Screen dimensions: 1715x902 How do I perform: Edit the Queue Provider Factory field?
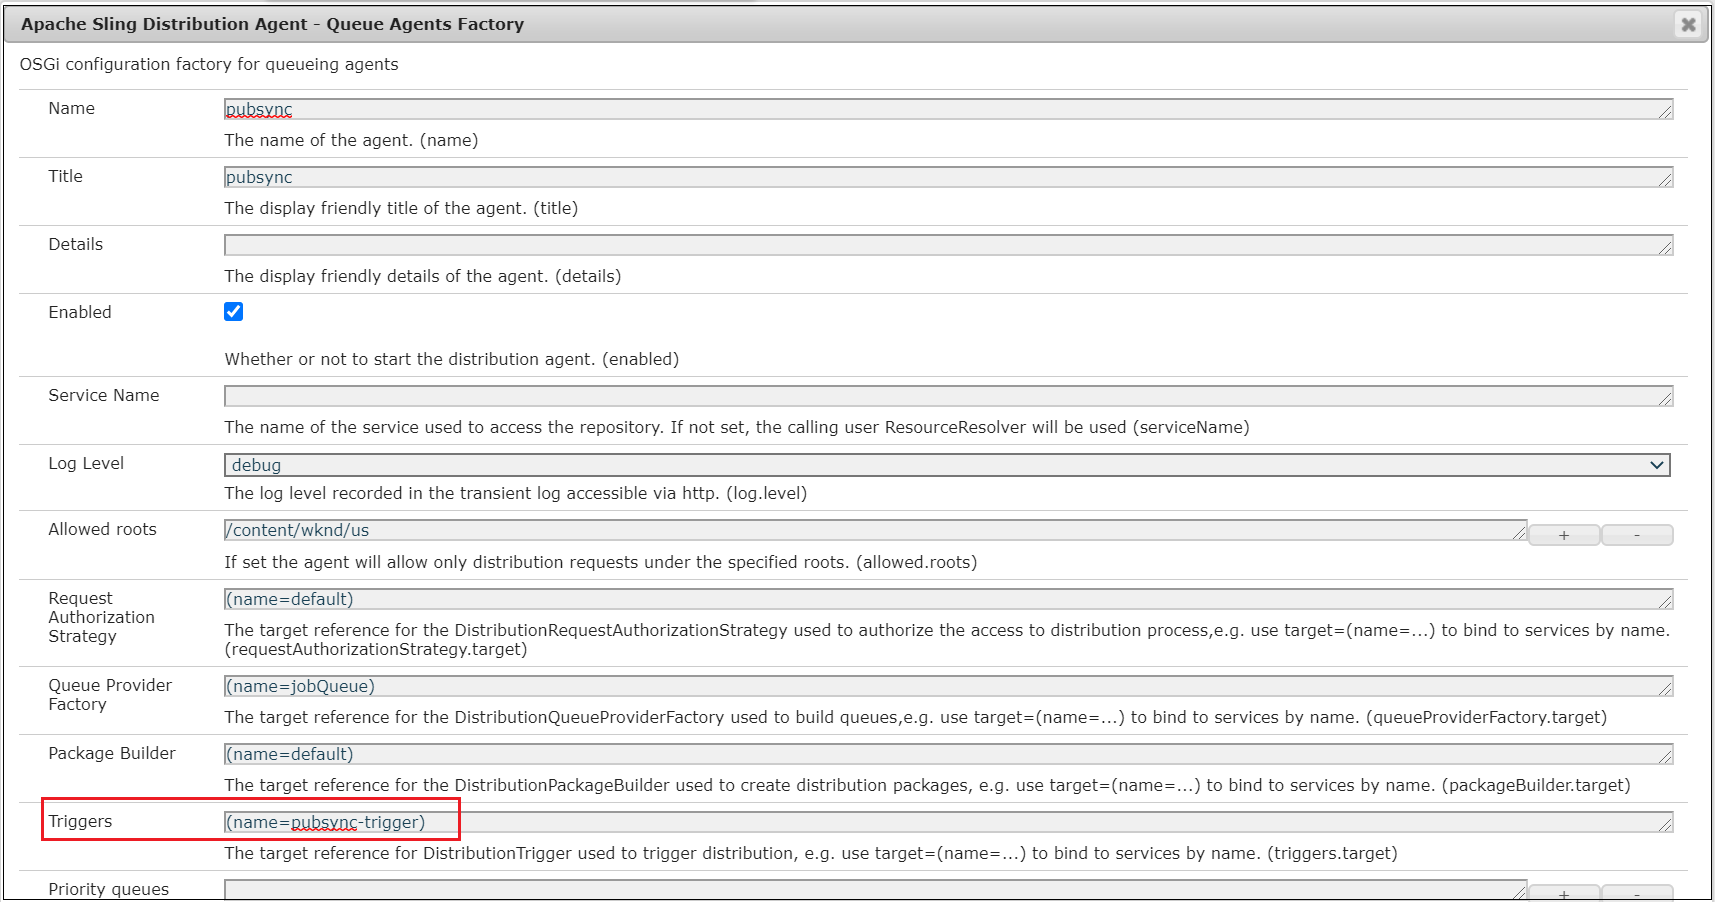[948, 686]
